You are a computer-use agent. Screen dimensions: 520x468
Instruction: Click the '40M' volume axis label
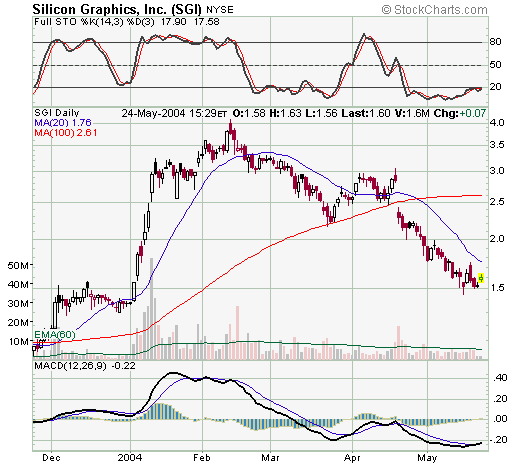(18, 285)
